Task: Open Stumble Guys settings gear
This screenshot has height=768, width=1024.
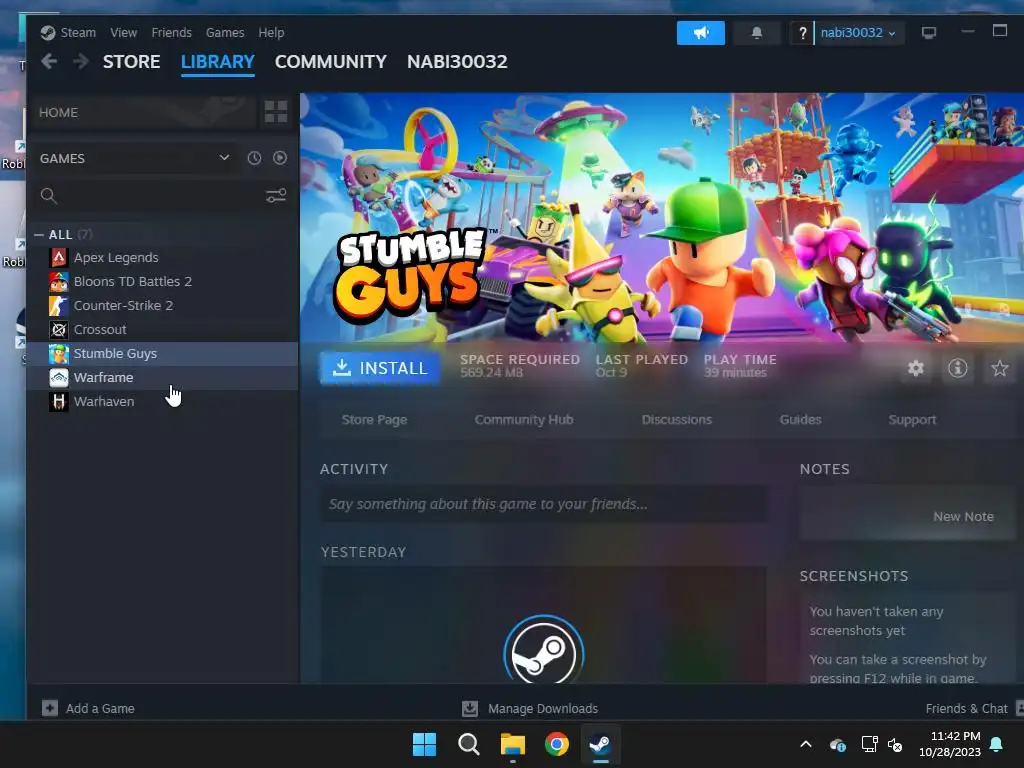Action: 916,368
